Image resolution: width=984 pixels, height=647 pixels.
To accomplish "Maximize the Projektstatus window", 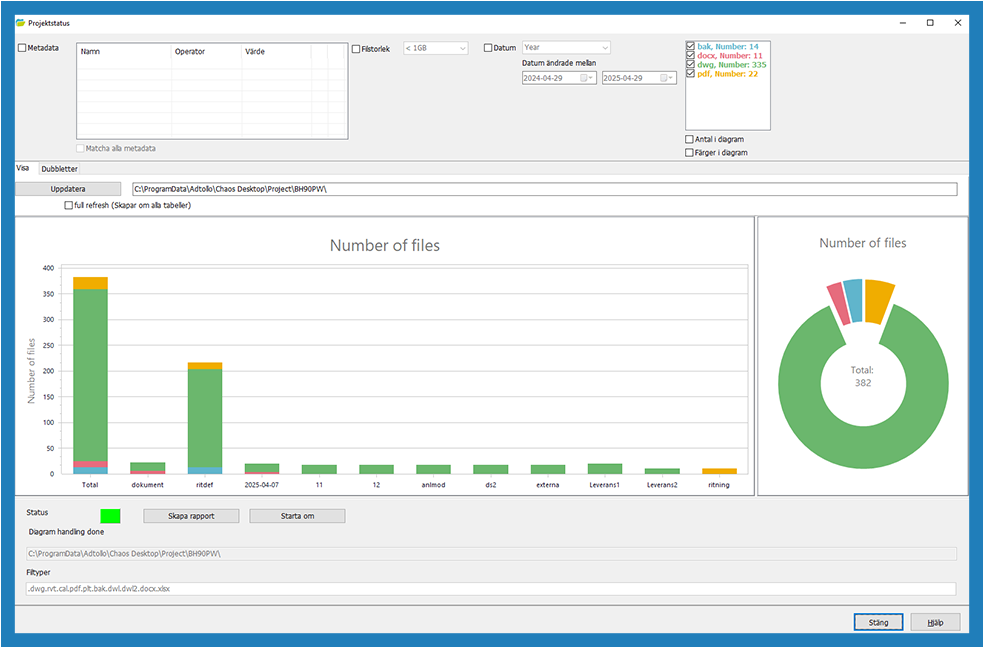I will 930,23.
